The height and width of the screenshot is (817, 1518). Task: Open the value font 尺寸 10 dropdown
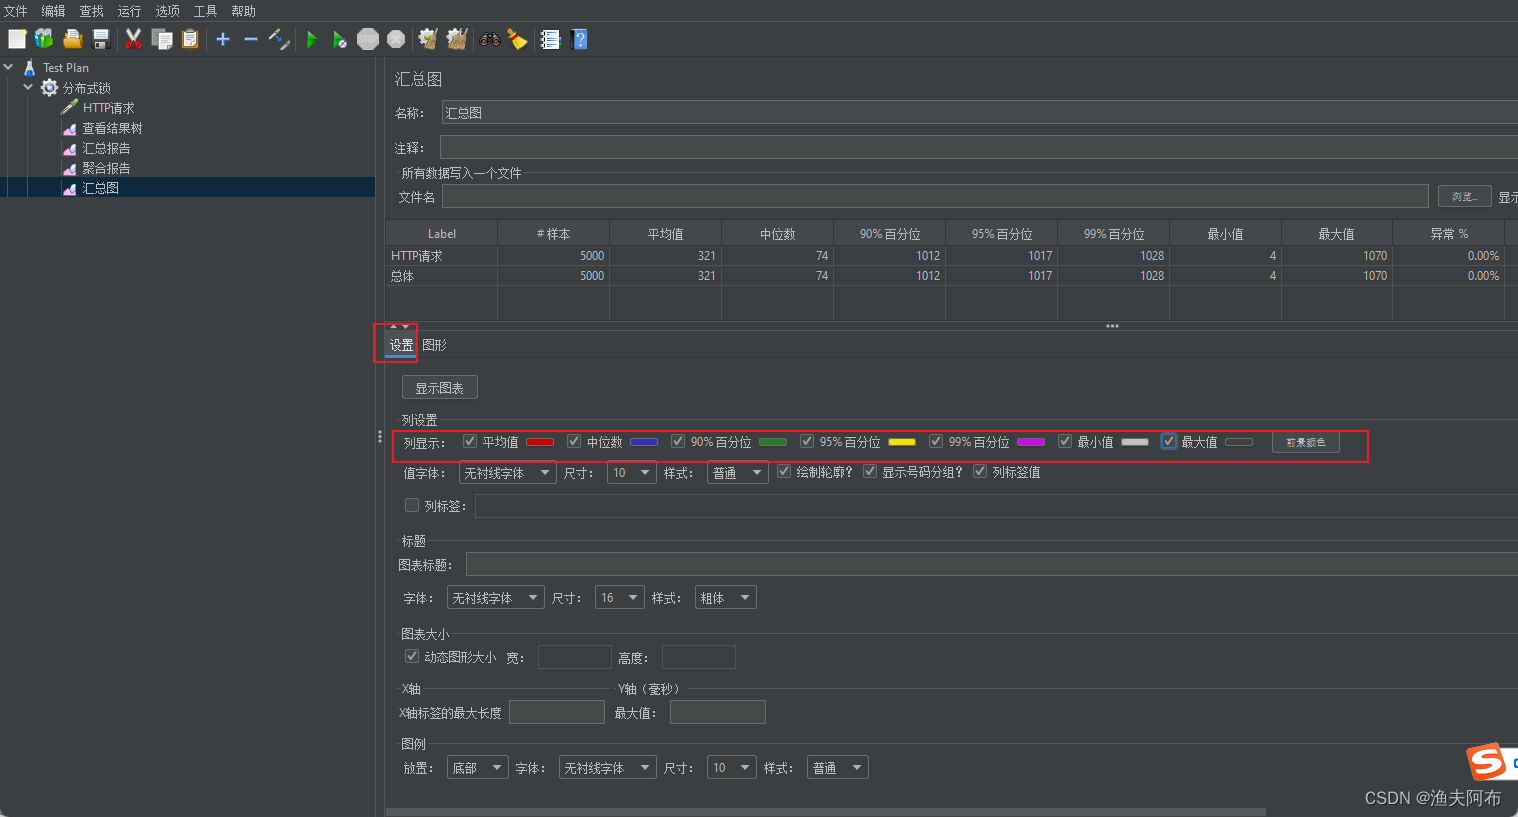click(632, 472)
